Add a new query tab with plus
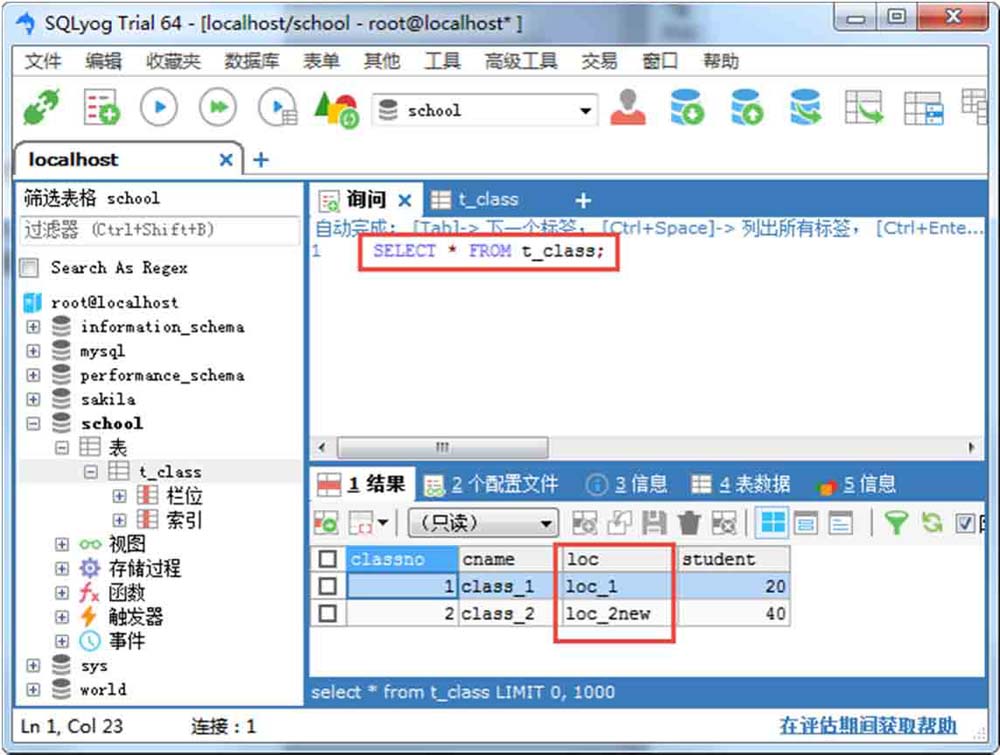The width and height of the screenshot is (1000, 755). [583, 200]
